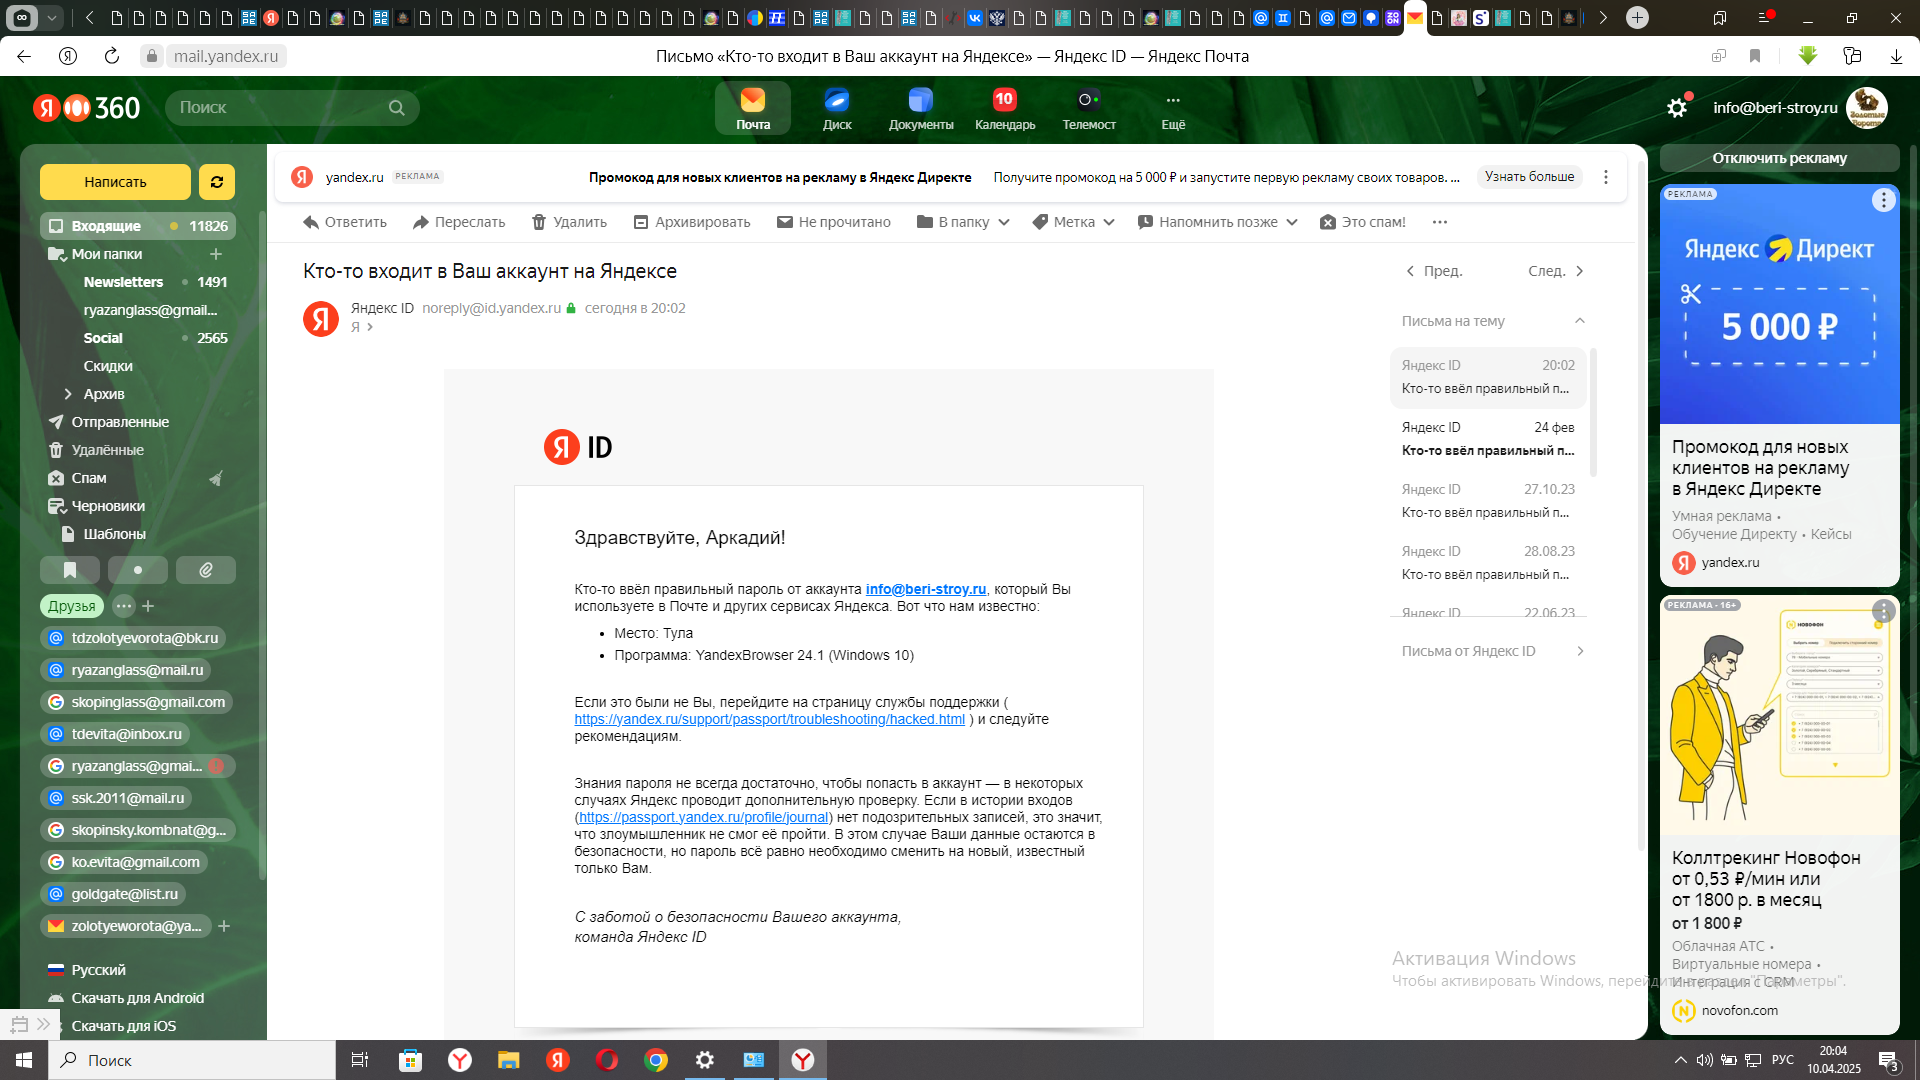Click Узнать больше ad button
This screenshot has height=1080, width=1920.
[1529, 177]
